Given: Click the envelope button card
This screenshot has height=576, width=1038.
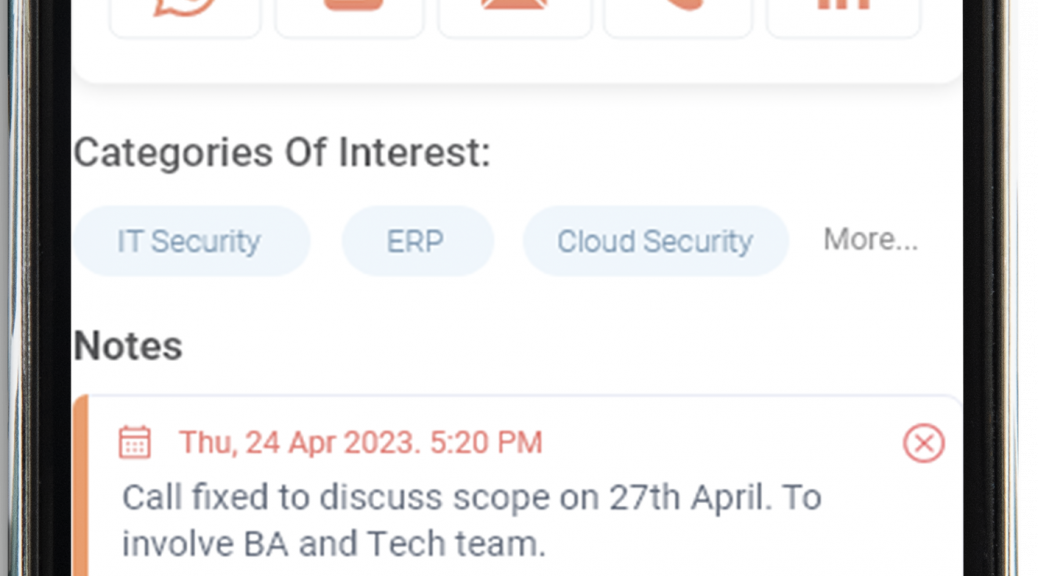Looking at the screenshot, I should click(514, 17).
